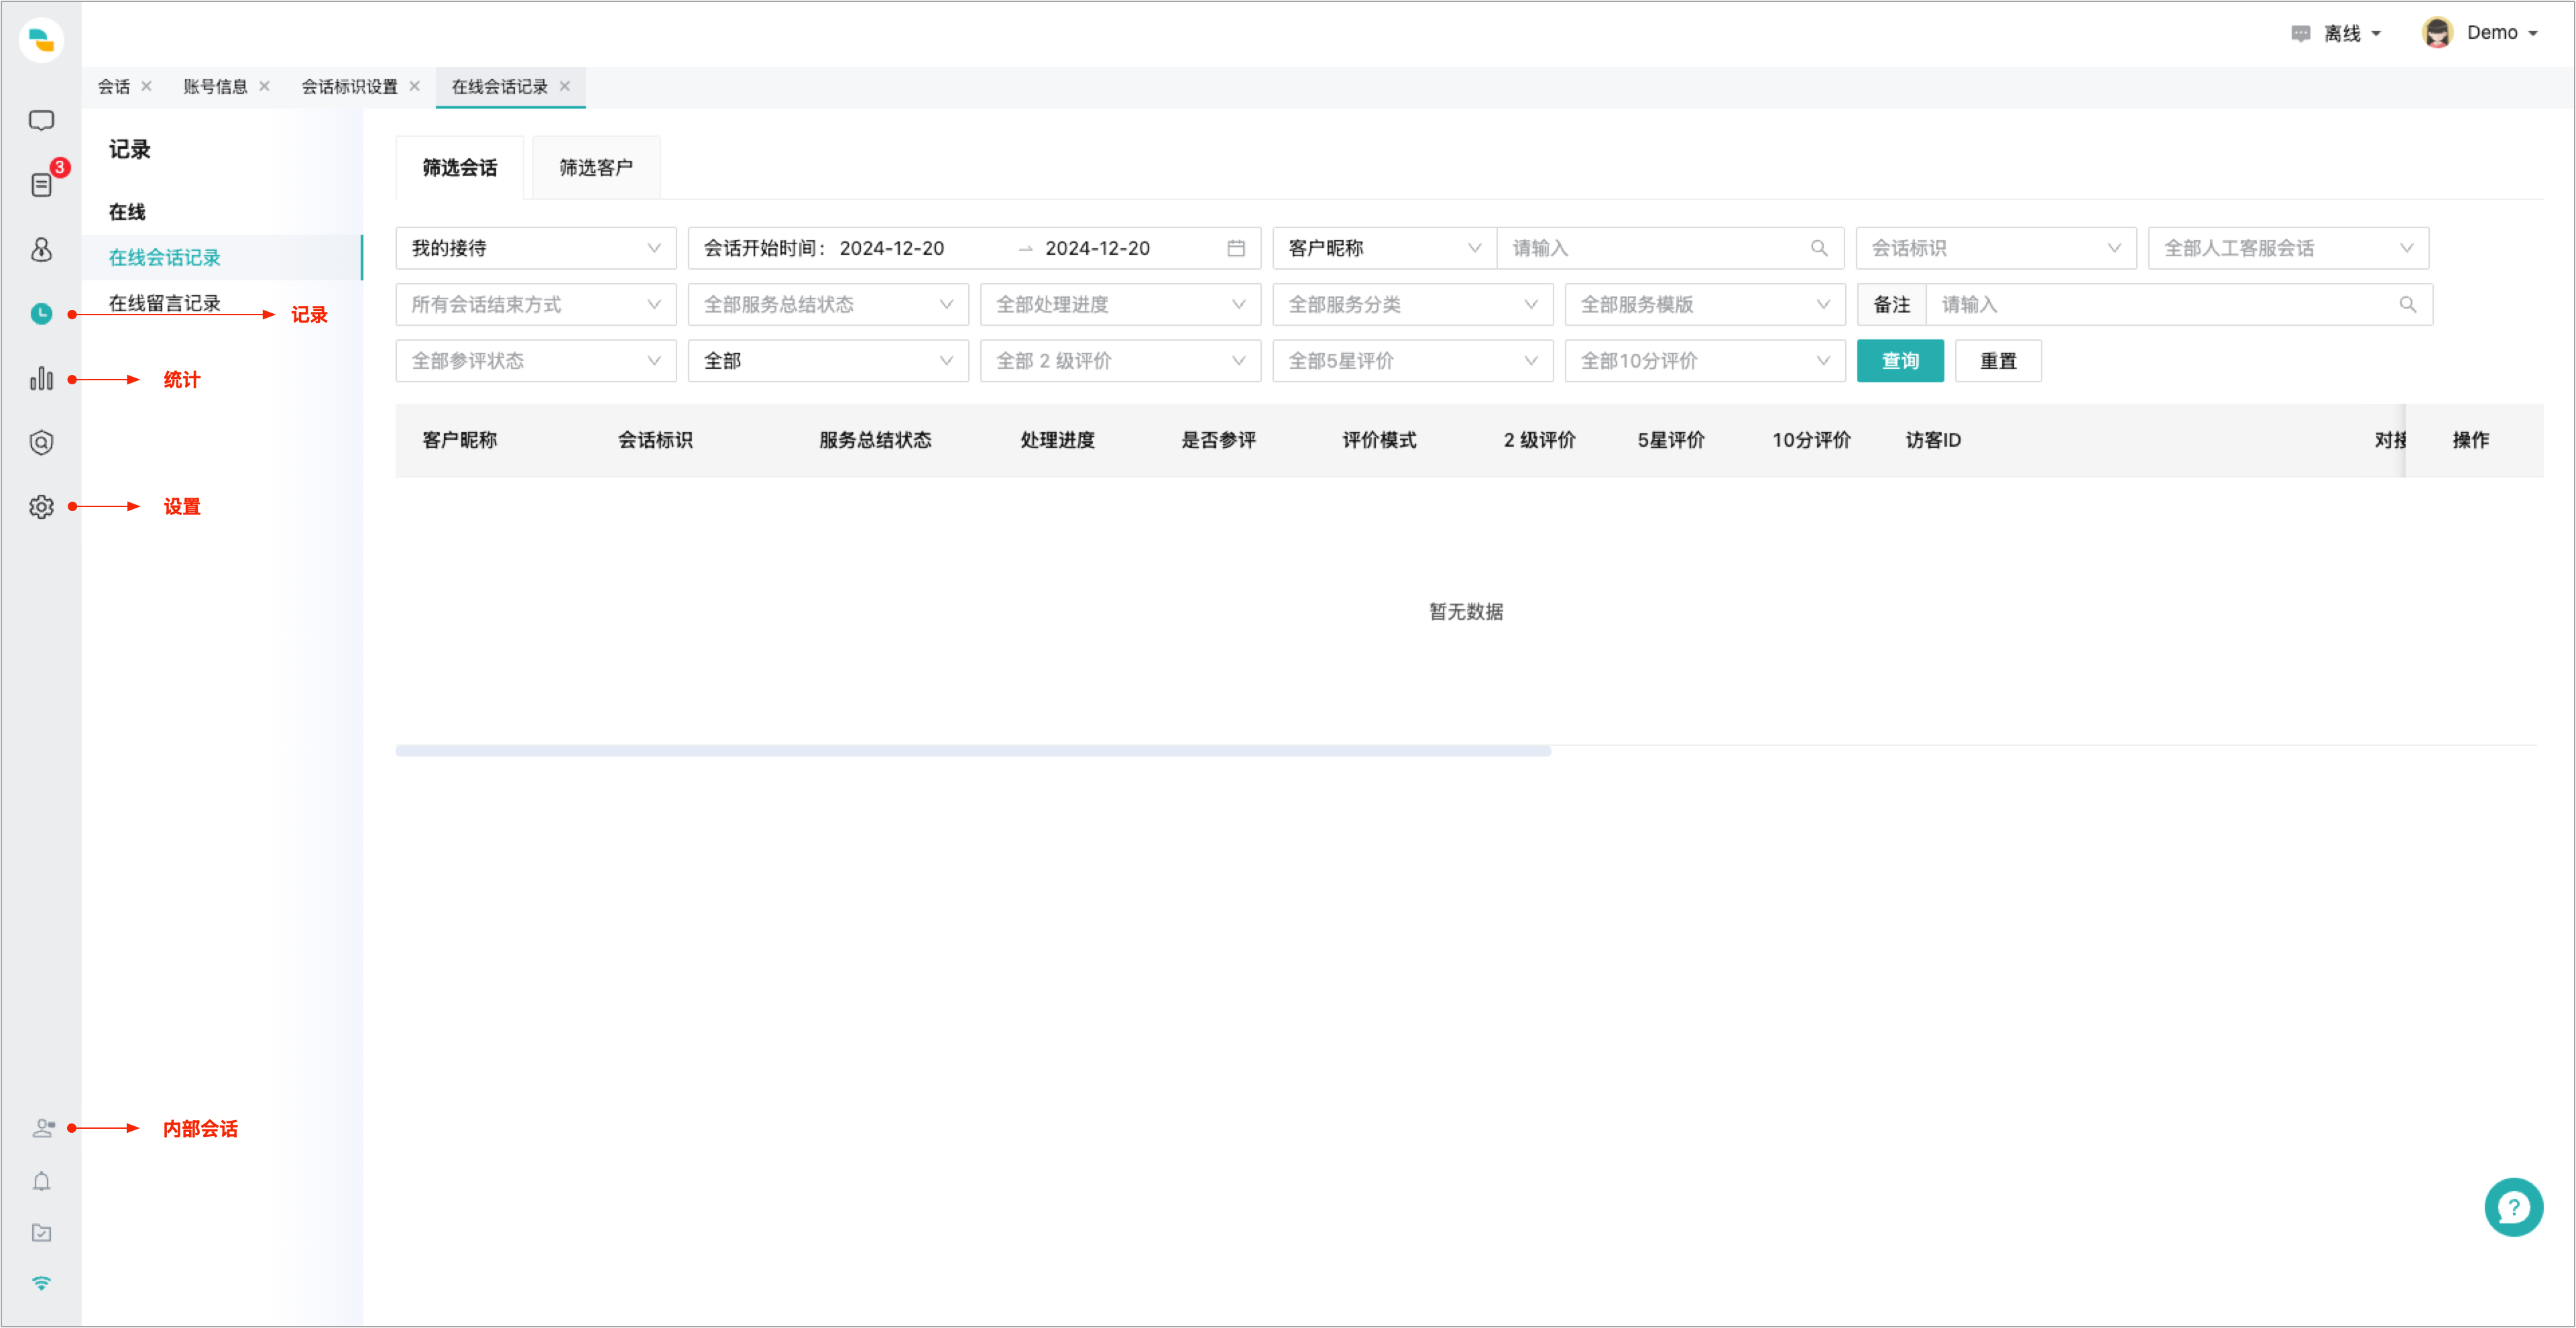Click the 处理进度 column header
This screenshot has width=2576, height=1328.
point(1057,440)
